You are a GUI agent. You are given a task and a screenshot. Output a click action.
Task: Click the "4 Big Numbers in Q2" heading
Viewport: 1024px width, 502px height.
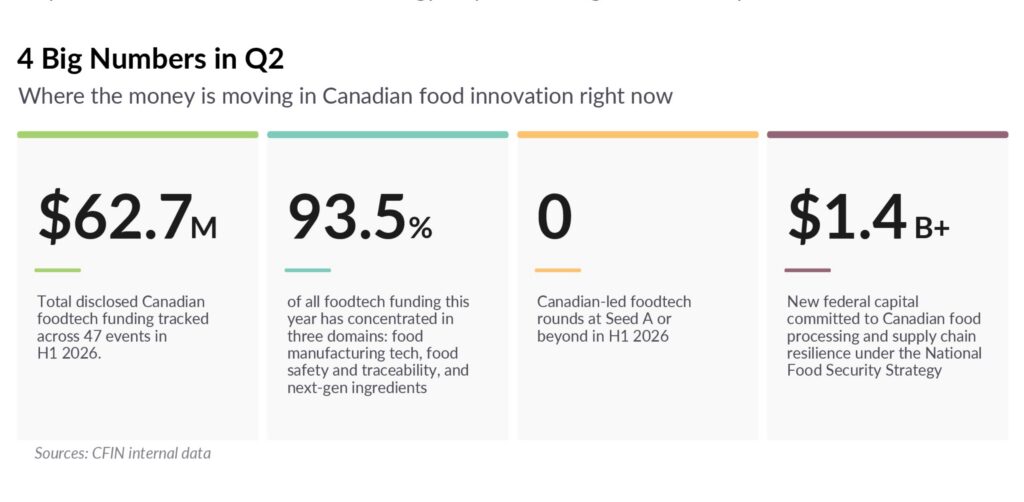151,59
